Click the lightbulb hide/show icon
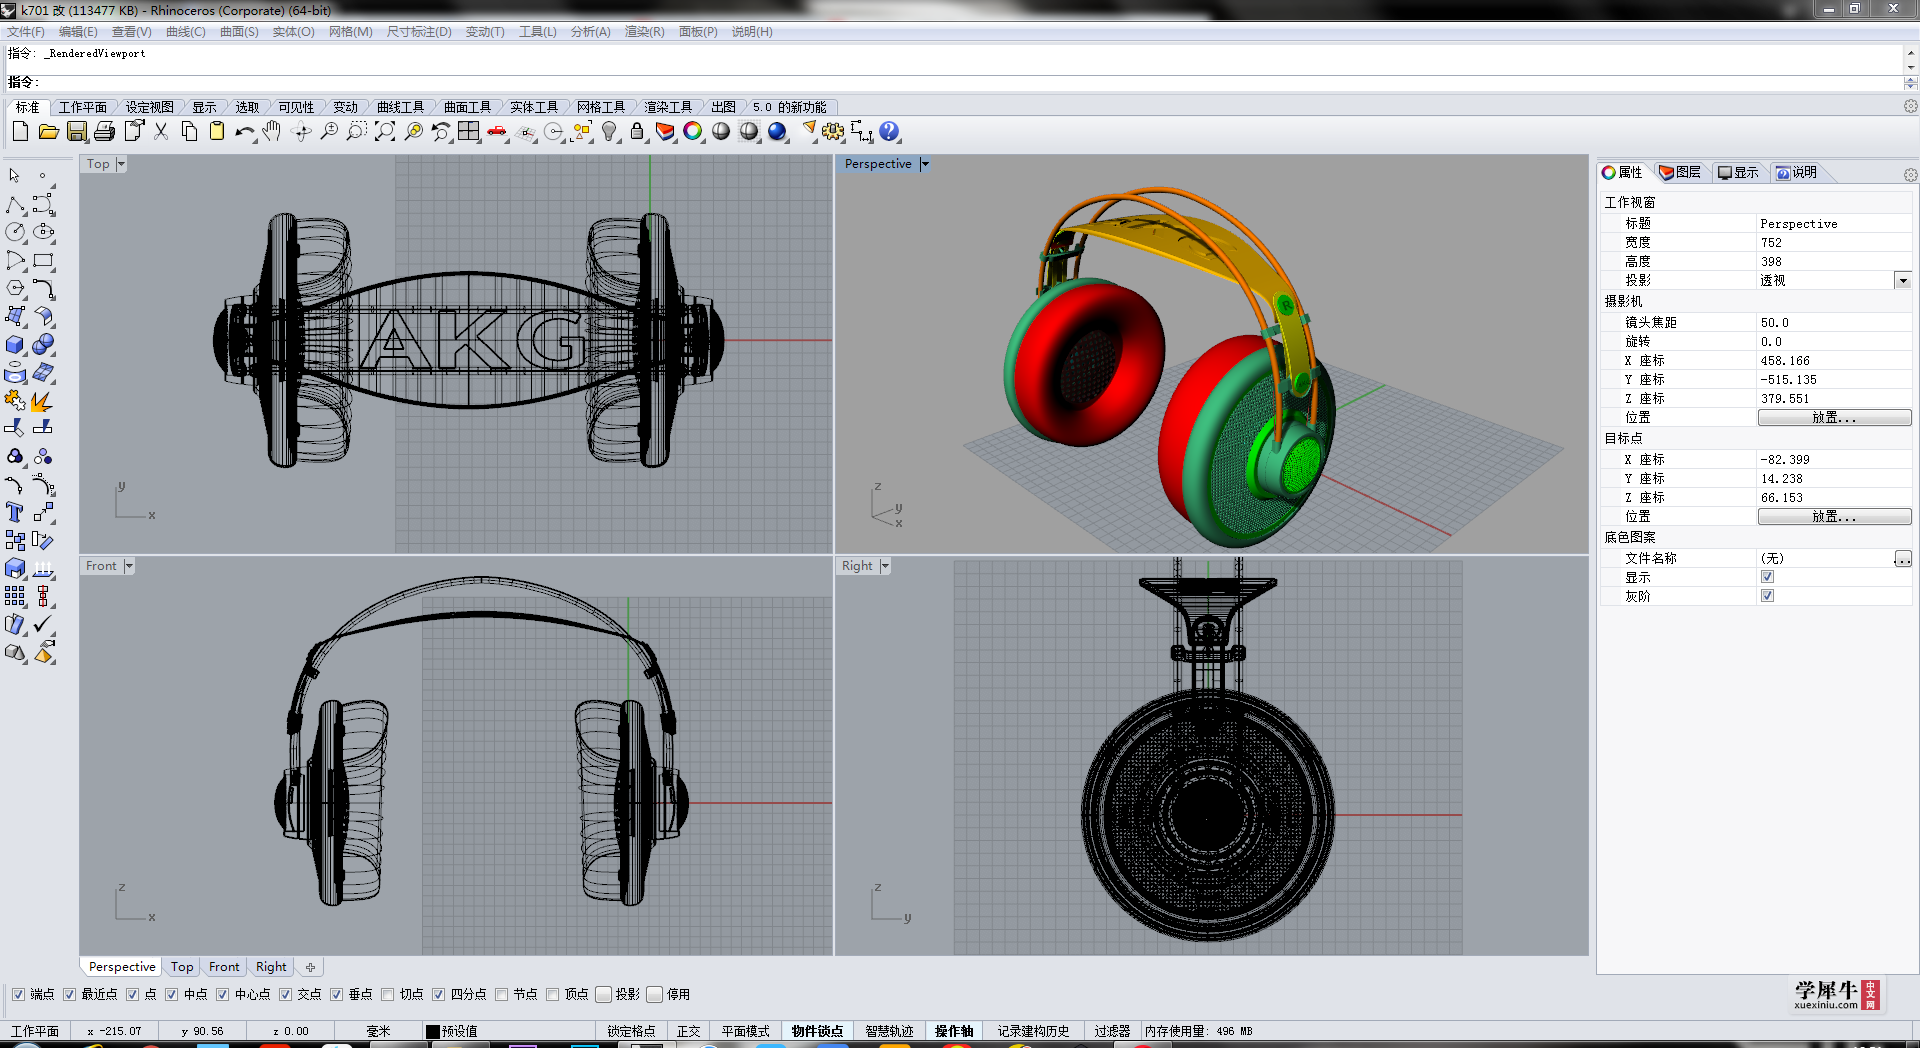 click(x=609, y=131)
